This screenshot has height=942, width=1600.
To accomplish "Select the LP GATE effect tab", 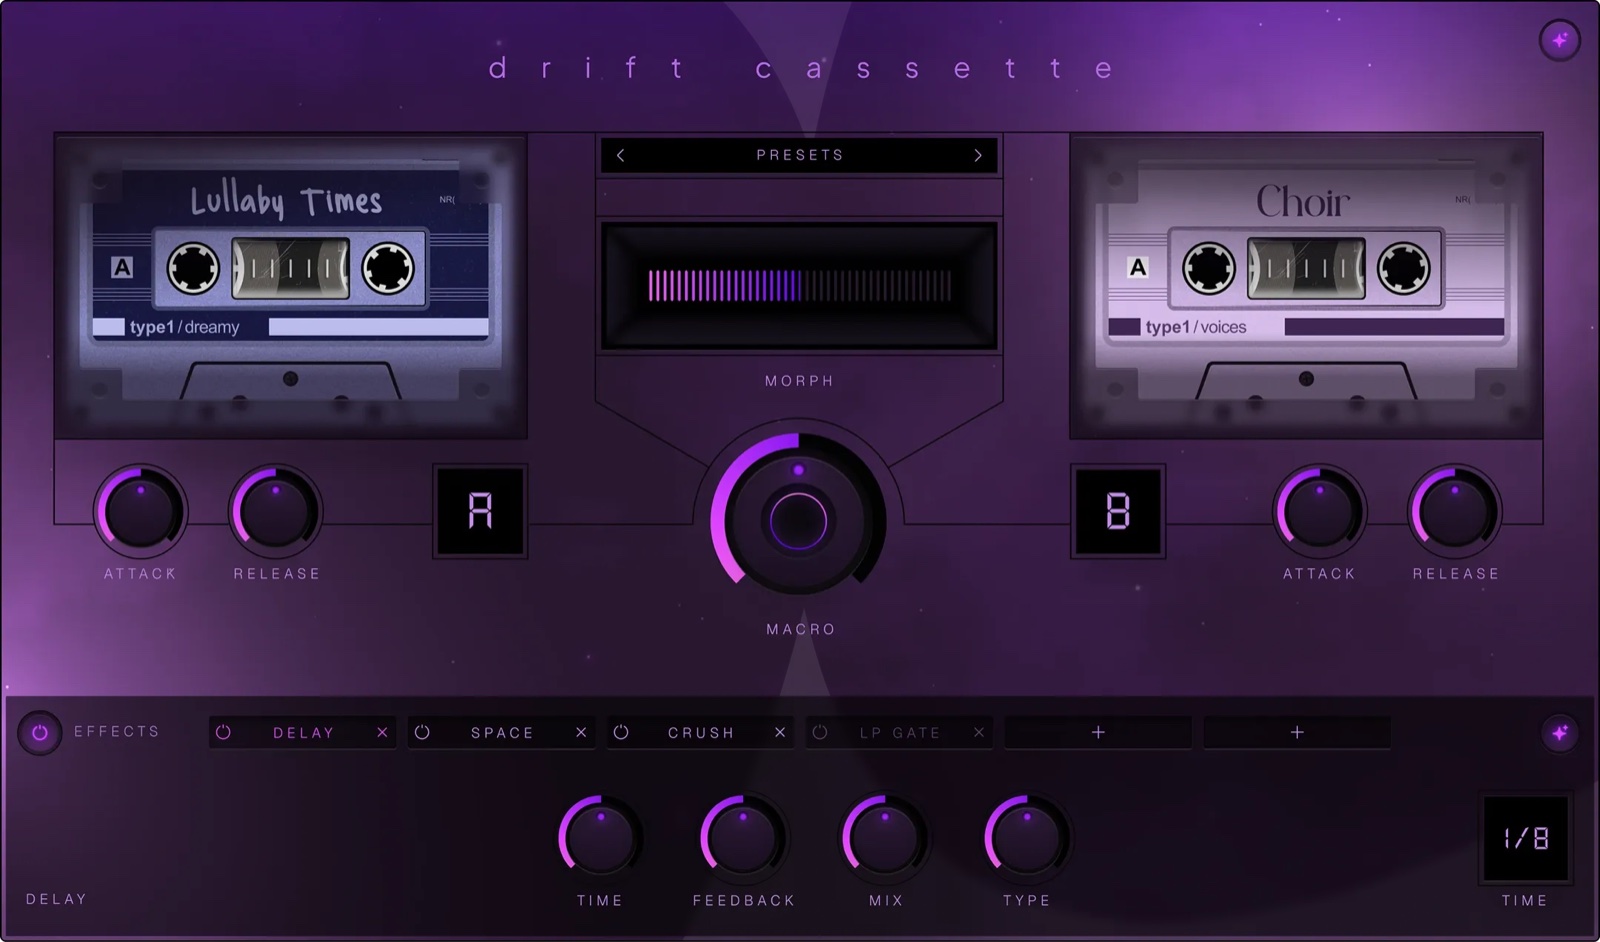I will [x=900, y=733].
